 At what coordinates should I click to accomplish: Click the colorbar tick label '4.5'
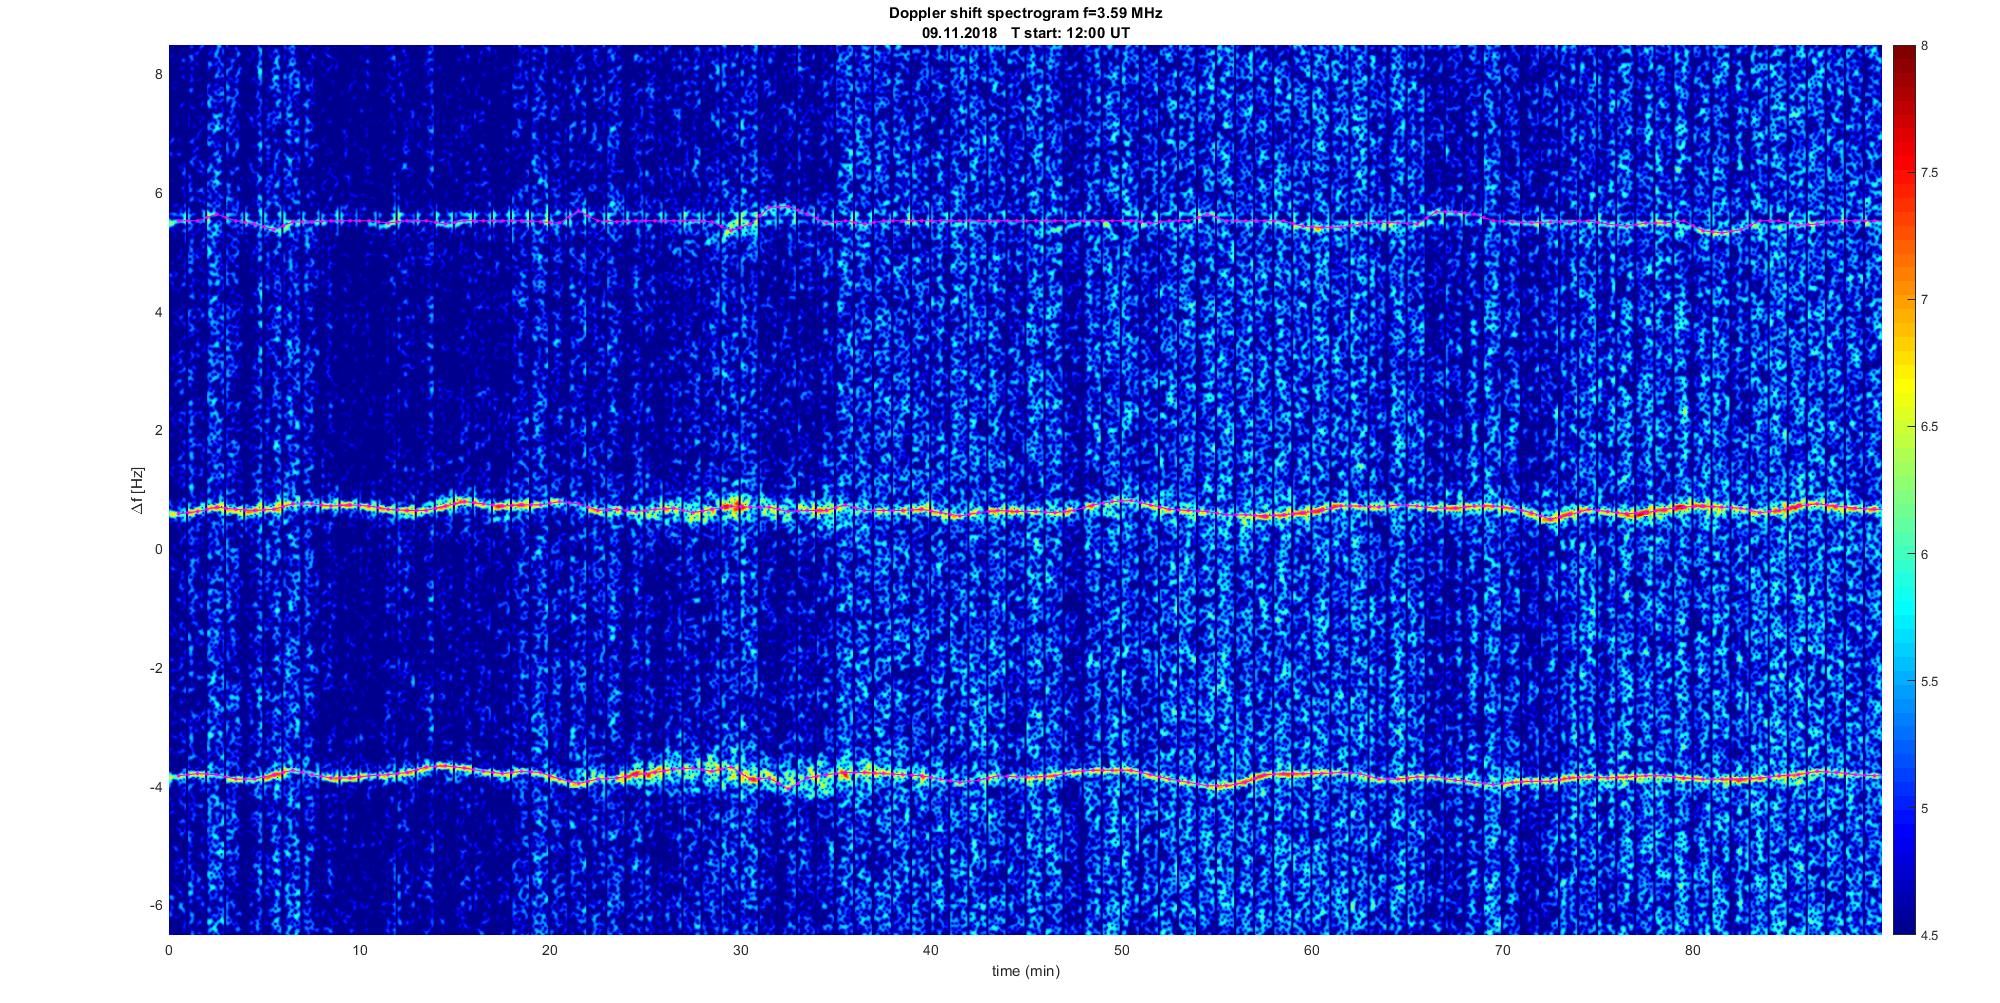point(1929,936)
